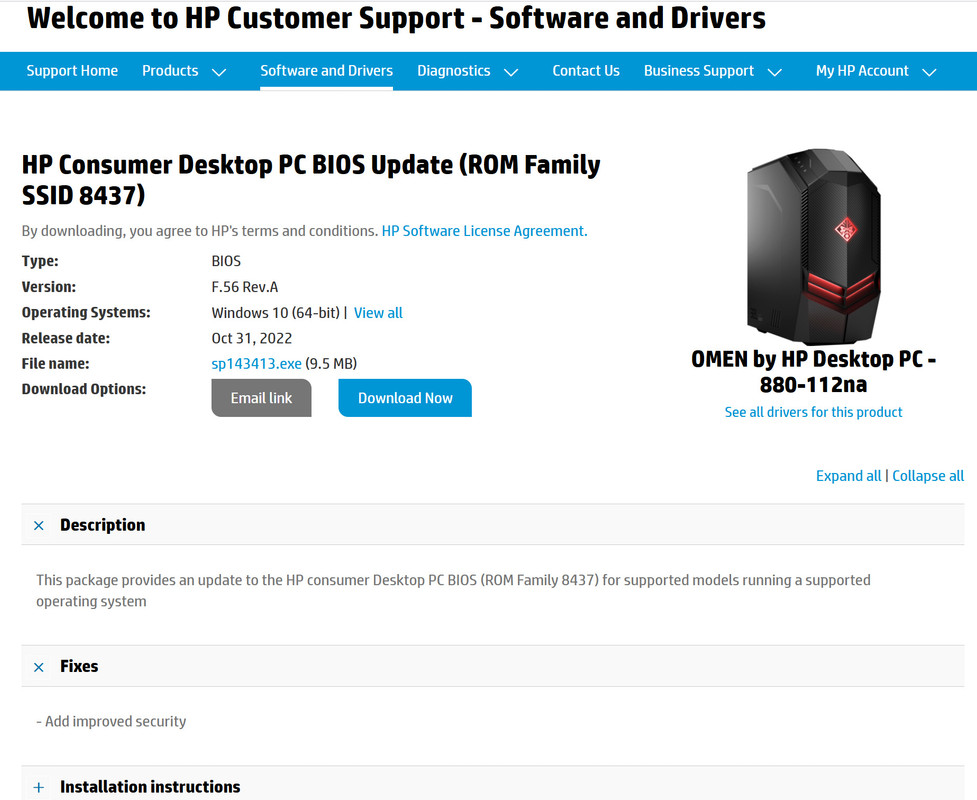Click the Description package summary paragraph
This screenshot has height=800, width=977.
pyautogui.click(x=453, y=591)
